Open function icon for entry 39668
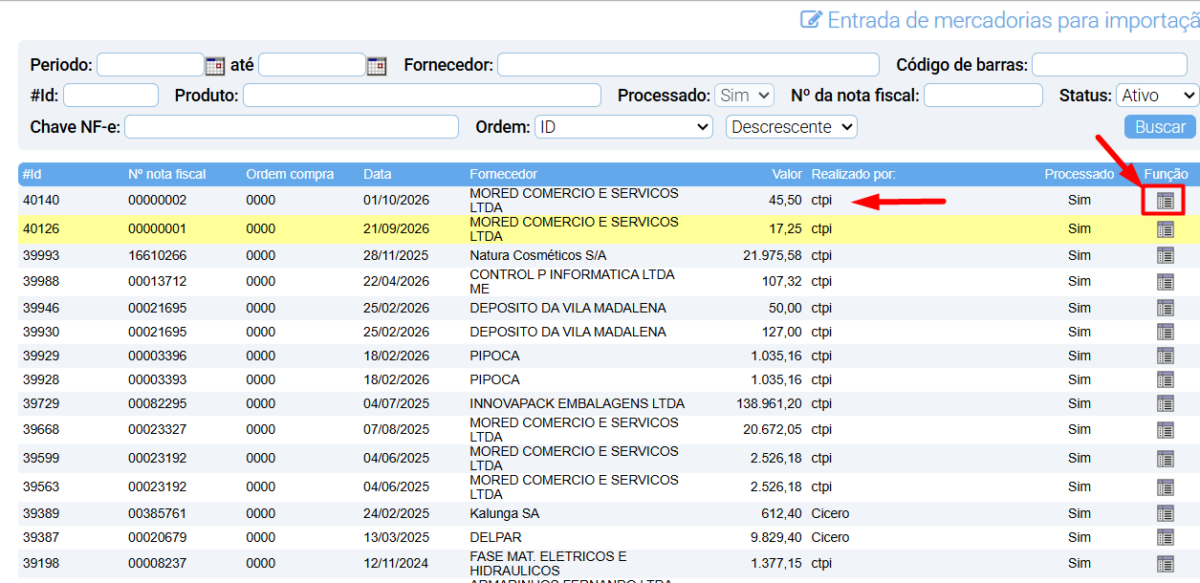 point(1165,430)
